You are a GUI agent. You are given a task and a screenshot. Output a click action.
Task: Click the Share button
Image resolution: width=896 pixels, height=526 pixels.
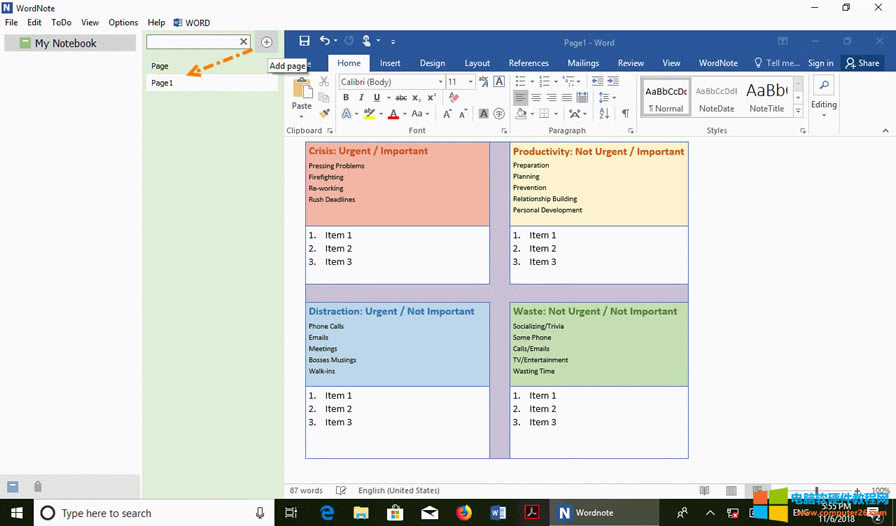(862, 63)
